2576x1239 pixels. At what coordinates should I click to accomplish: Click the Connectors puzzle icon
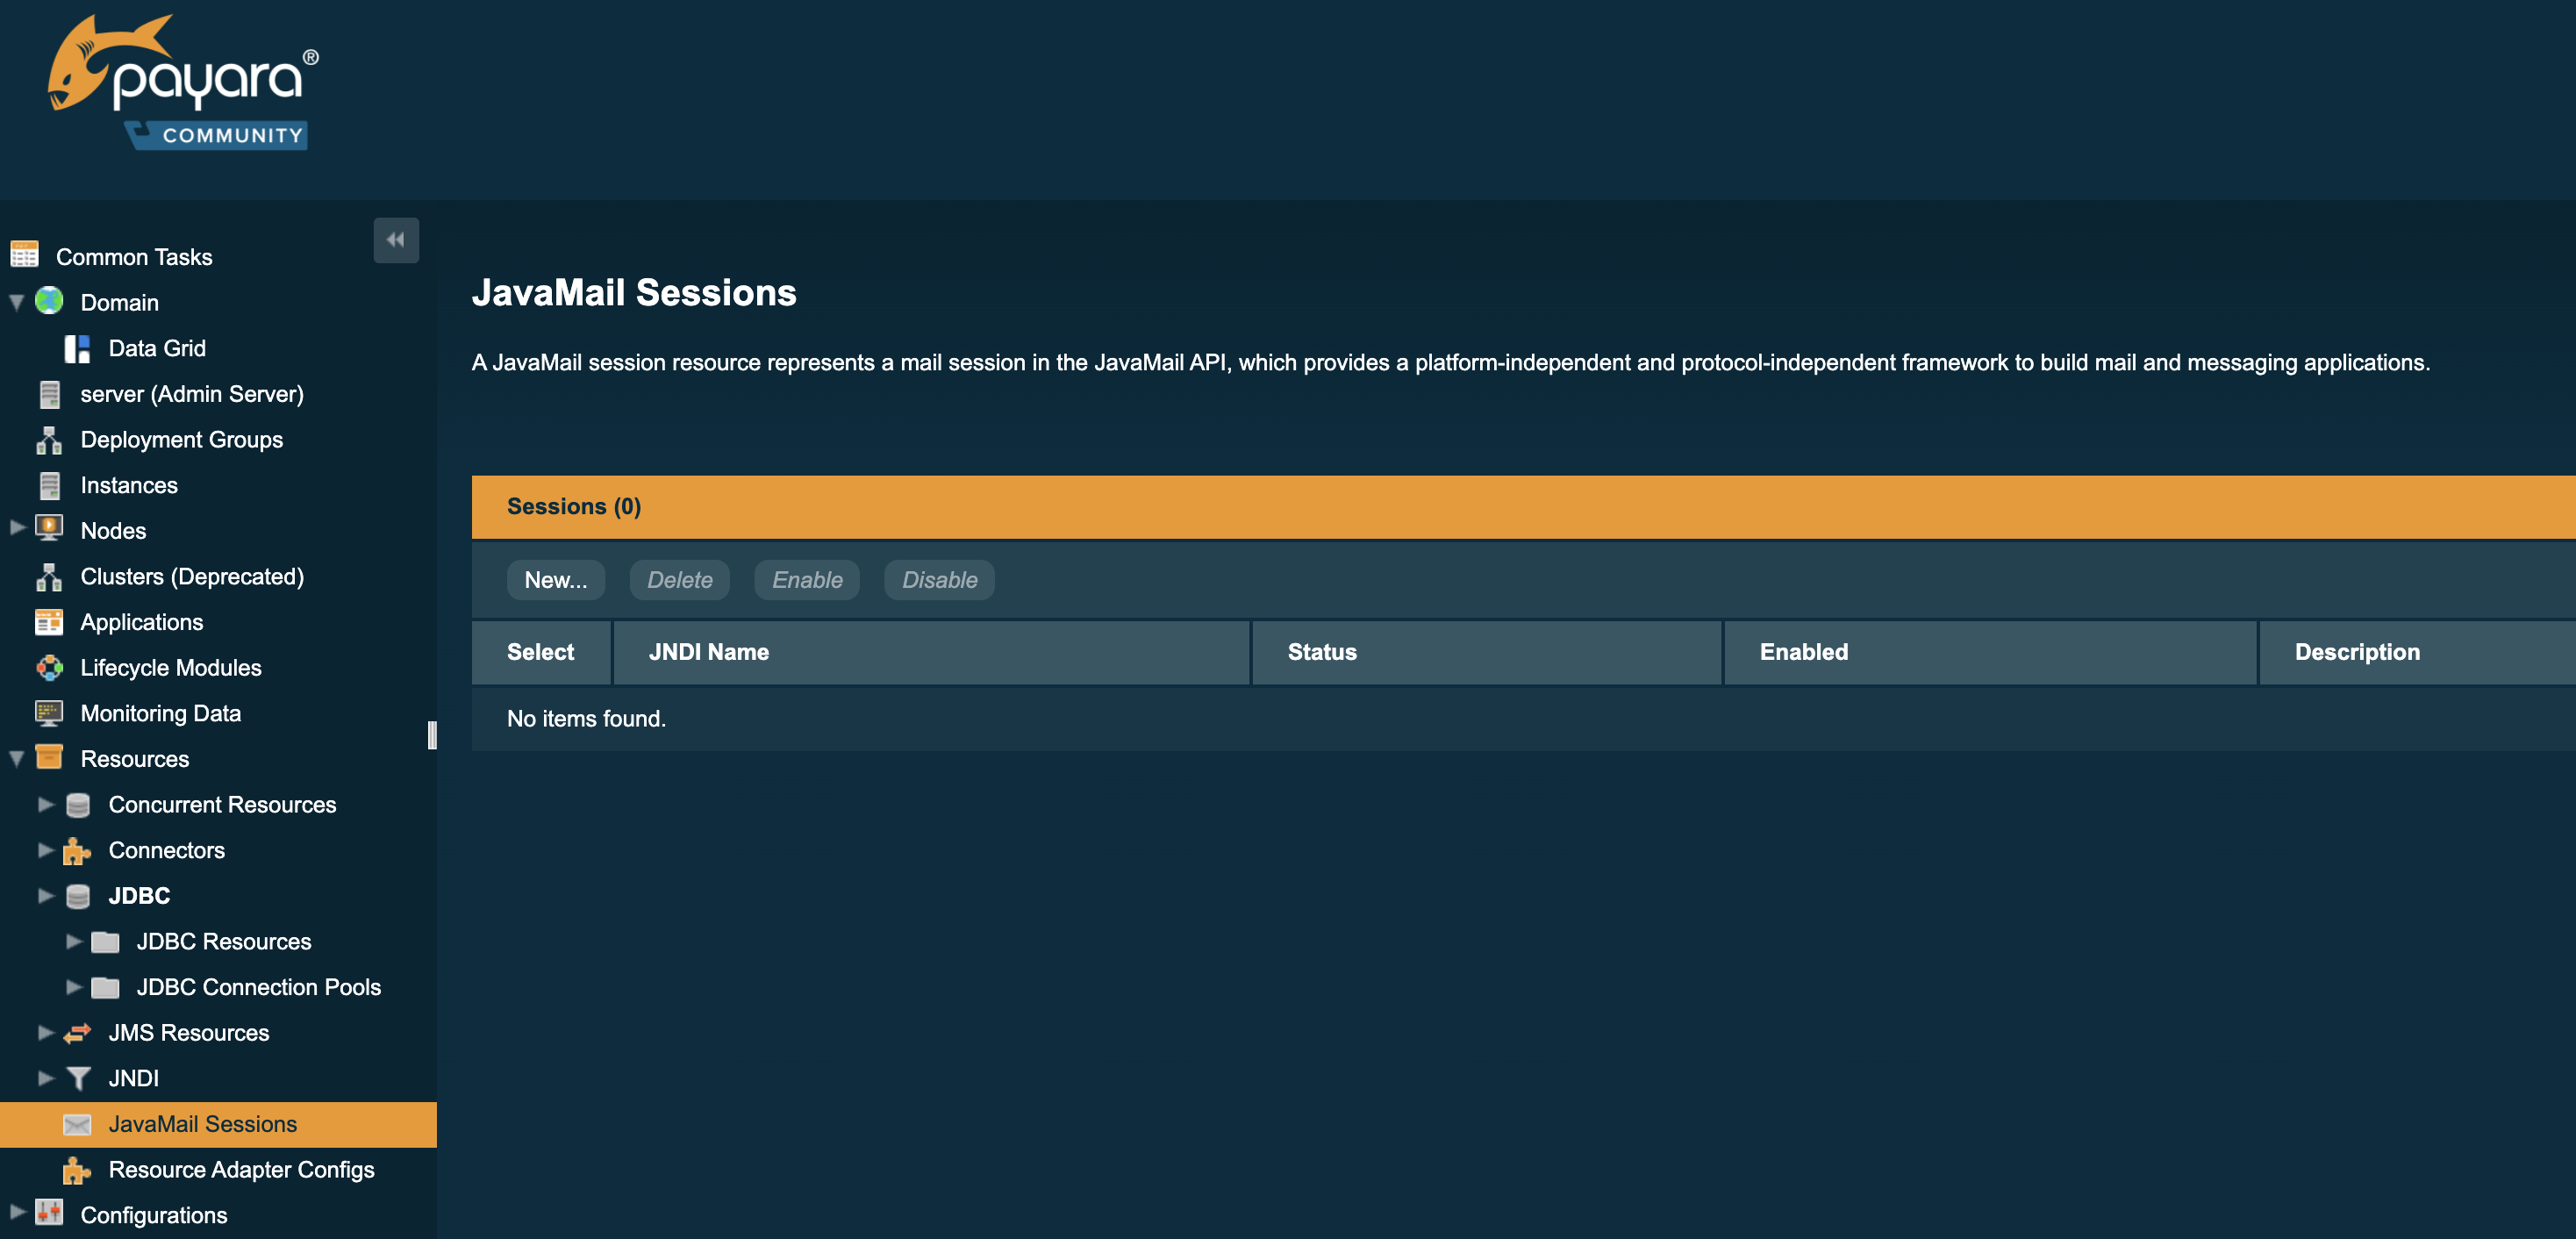tap(77, 850)
